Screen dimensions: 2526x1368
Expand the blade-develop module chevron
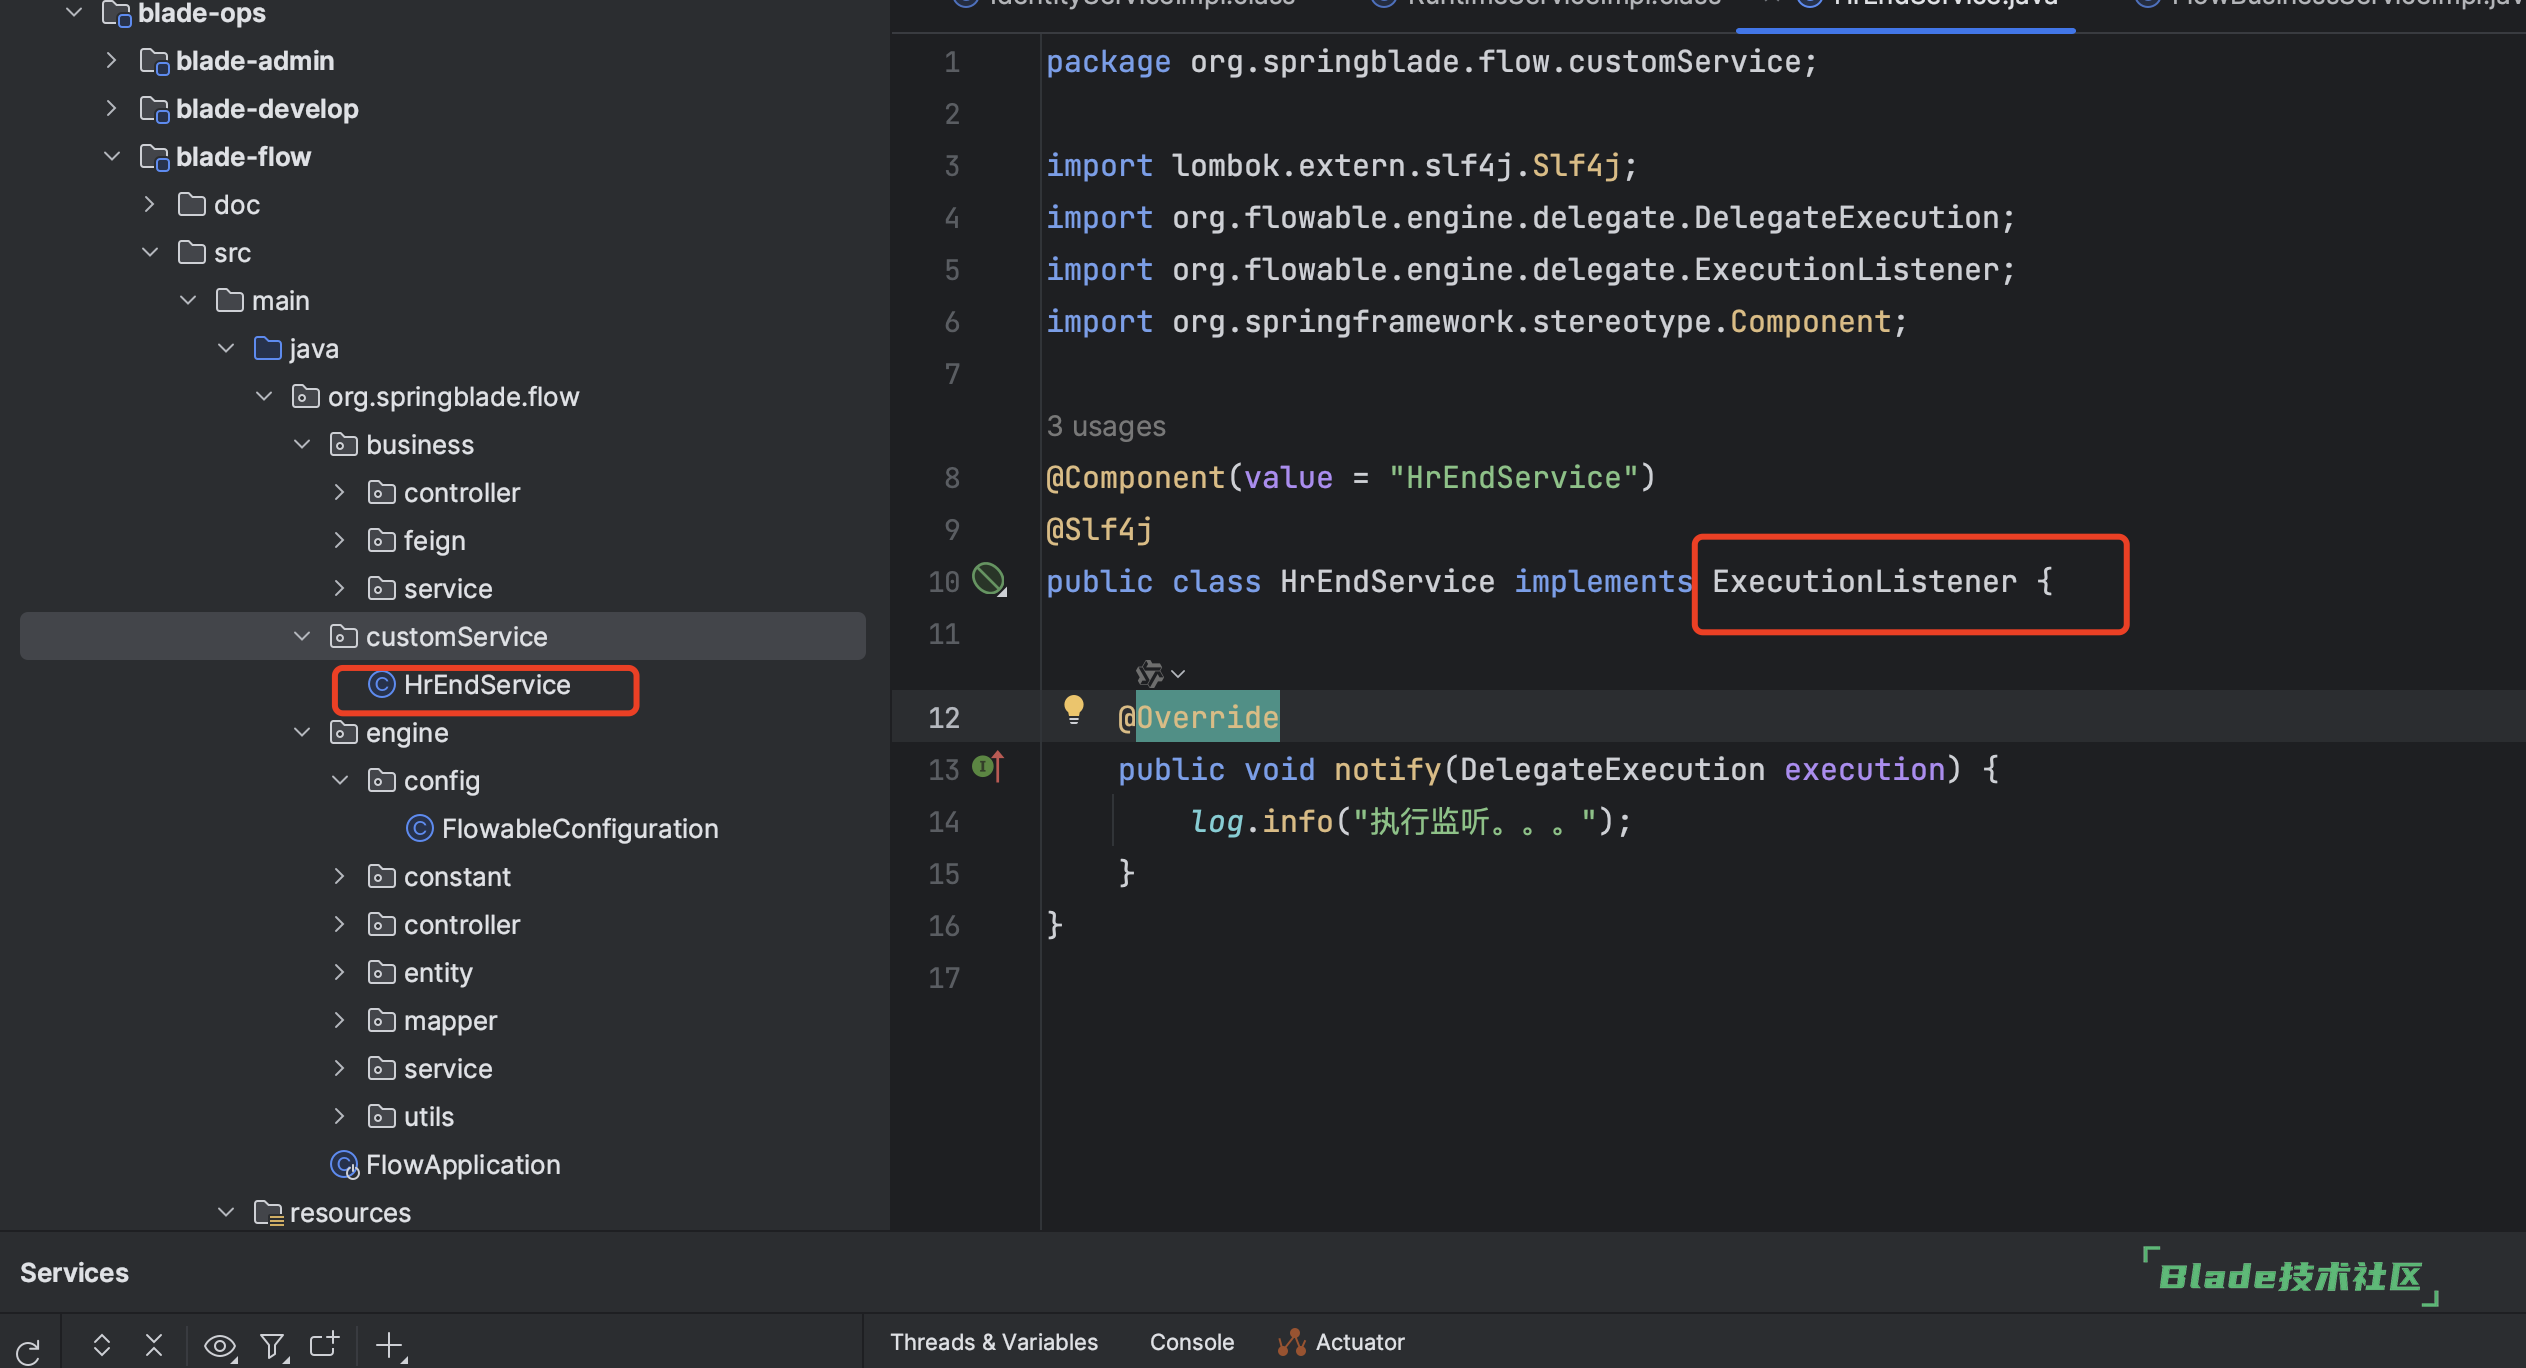tap(111, 109)
